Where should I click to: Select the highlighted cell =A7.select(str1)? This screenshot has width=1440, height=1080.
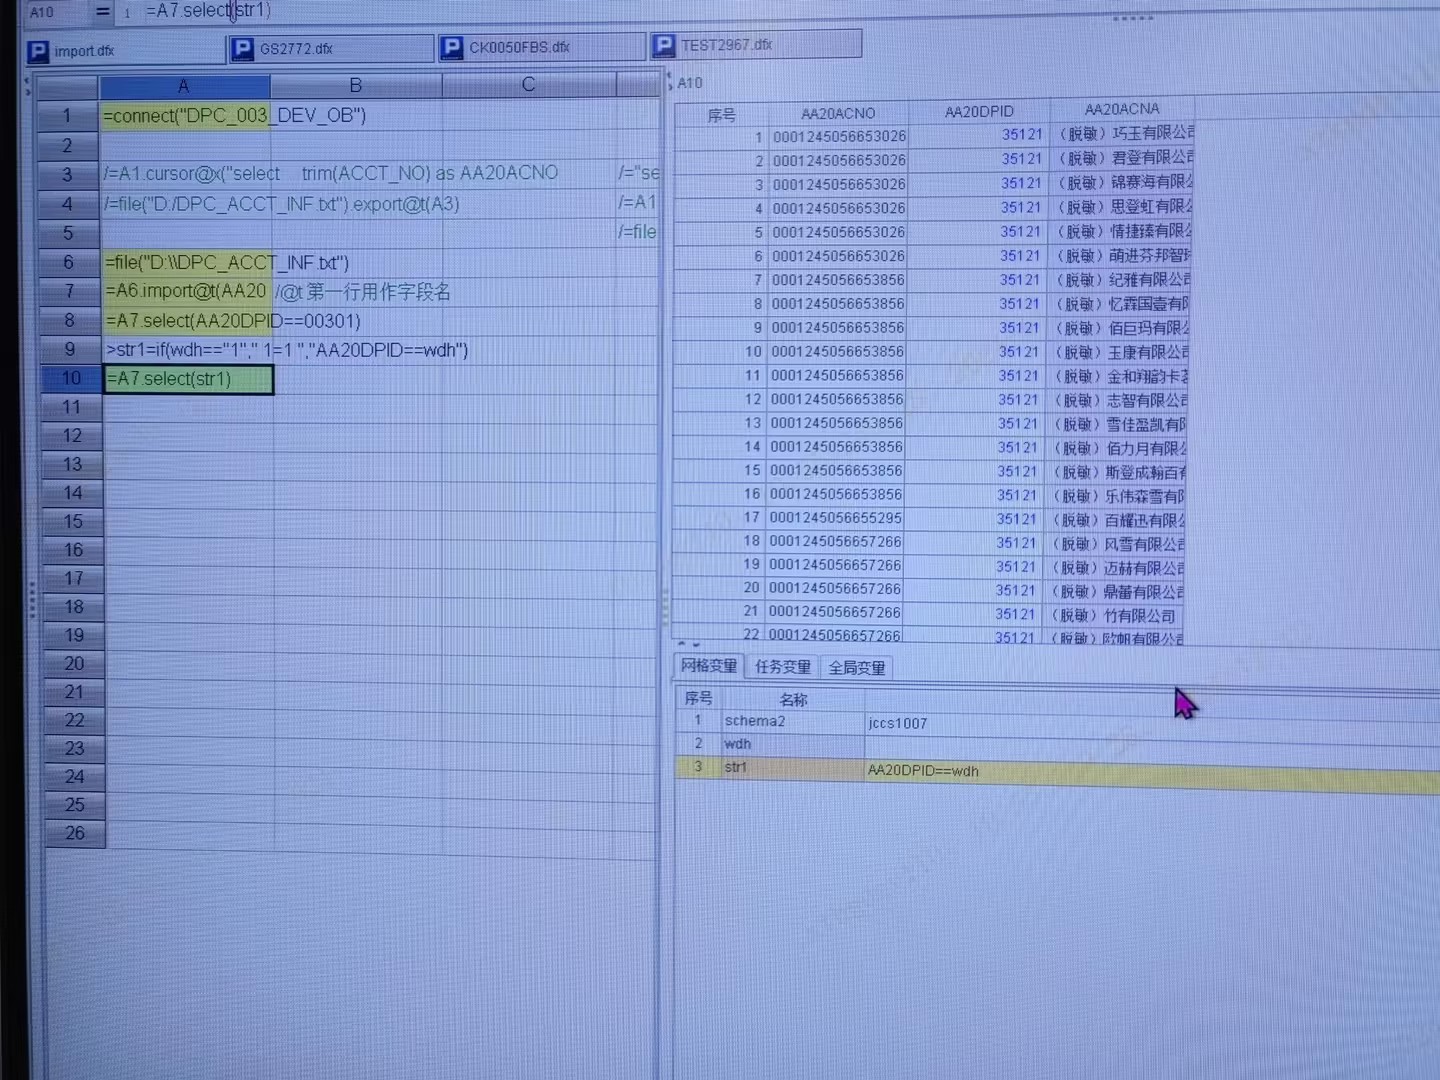[188, 379]
